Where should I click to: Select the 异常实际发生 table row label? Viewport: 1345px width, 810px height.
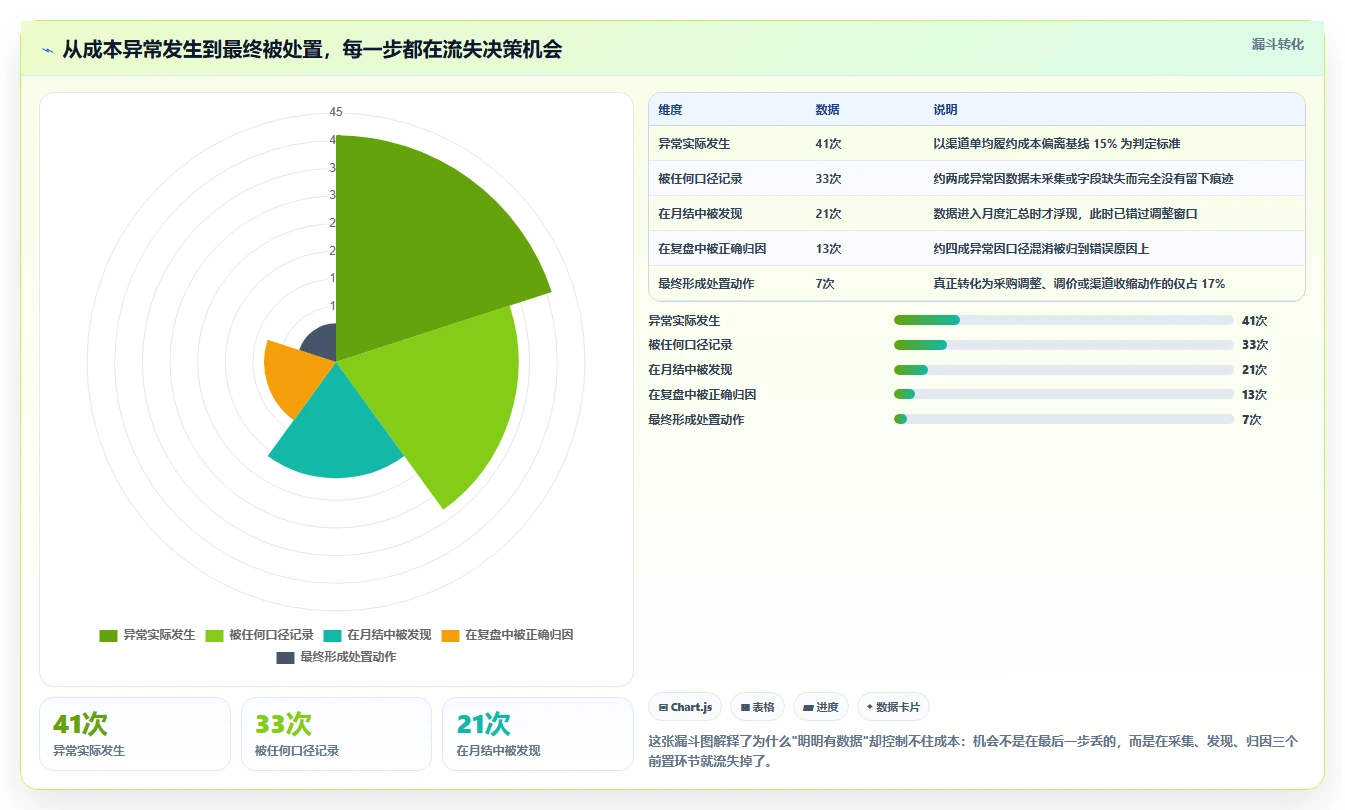[694, 144]
